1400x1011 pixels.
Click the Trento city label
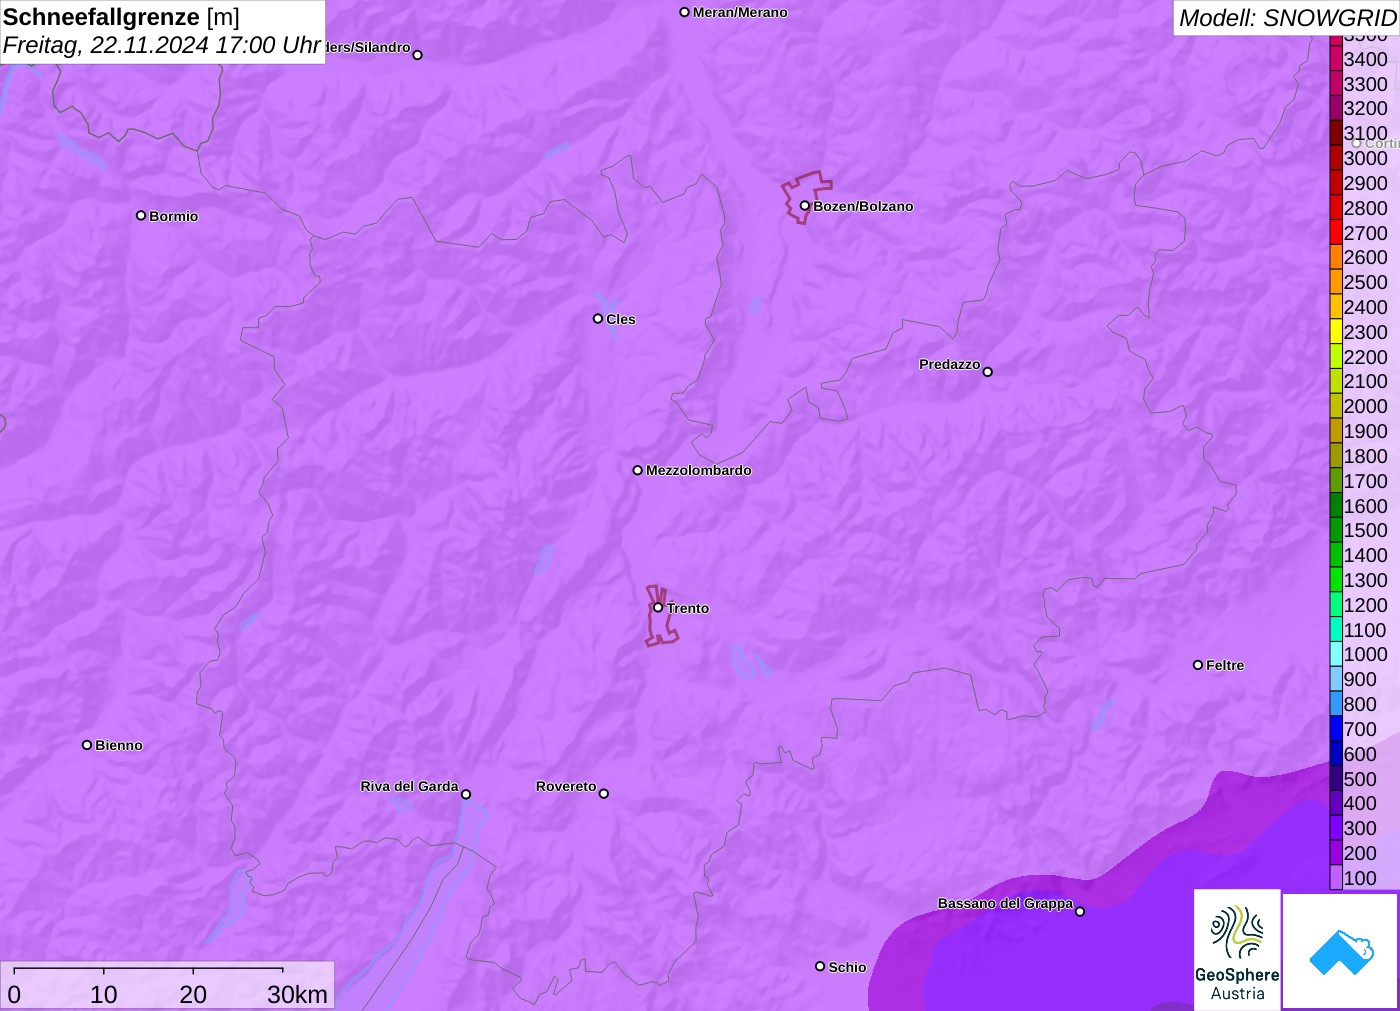click(688, 608)
